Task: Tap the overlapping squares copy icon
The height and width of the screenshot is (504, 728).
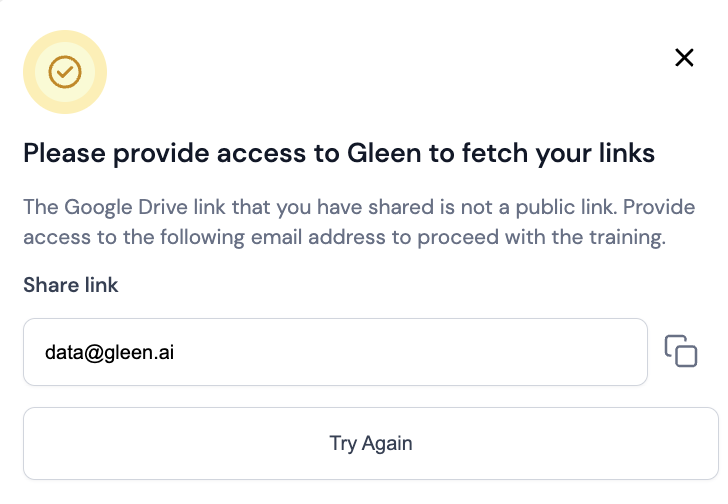Action: click(x=681, y=351)
